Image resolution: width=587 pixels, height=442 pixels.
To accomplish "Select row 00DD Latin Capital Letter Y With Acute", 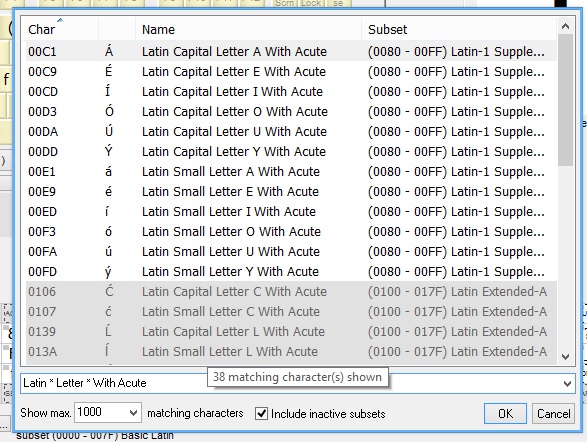I will tap(291, 152).
